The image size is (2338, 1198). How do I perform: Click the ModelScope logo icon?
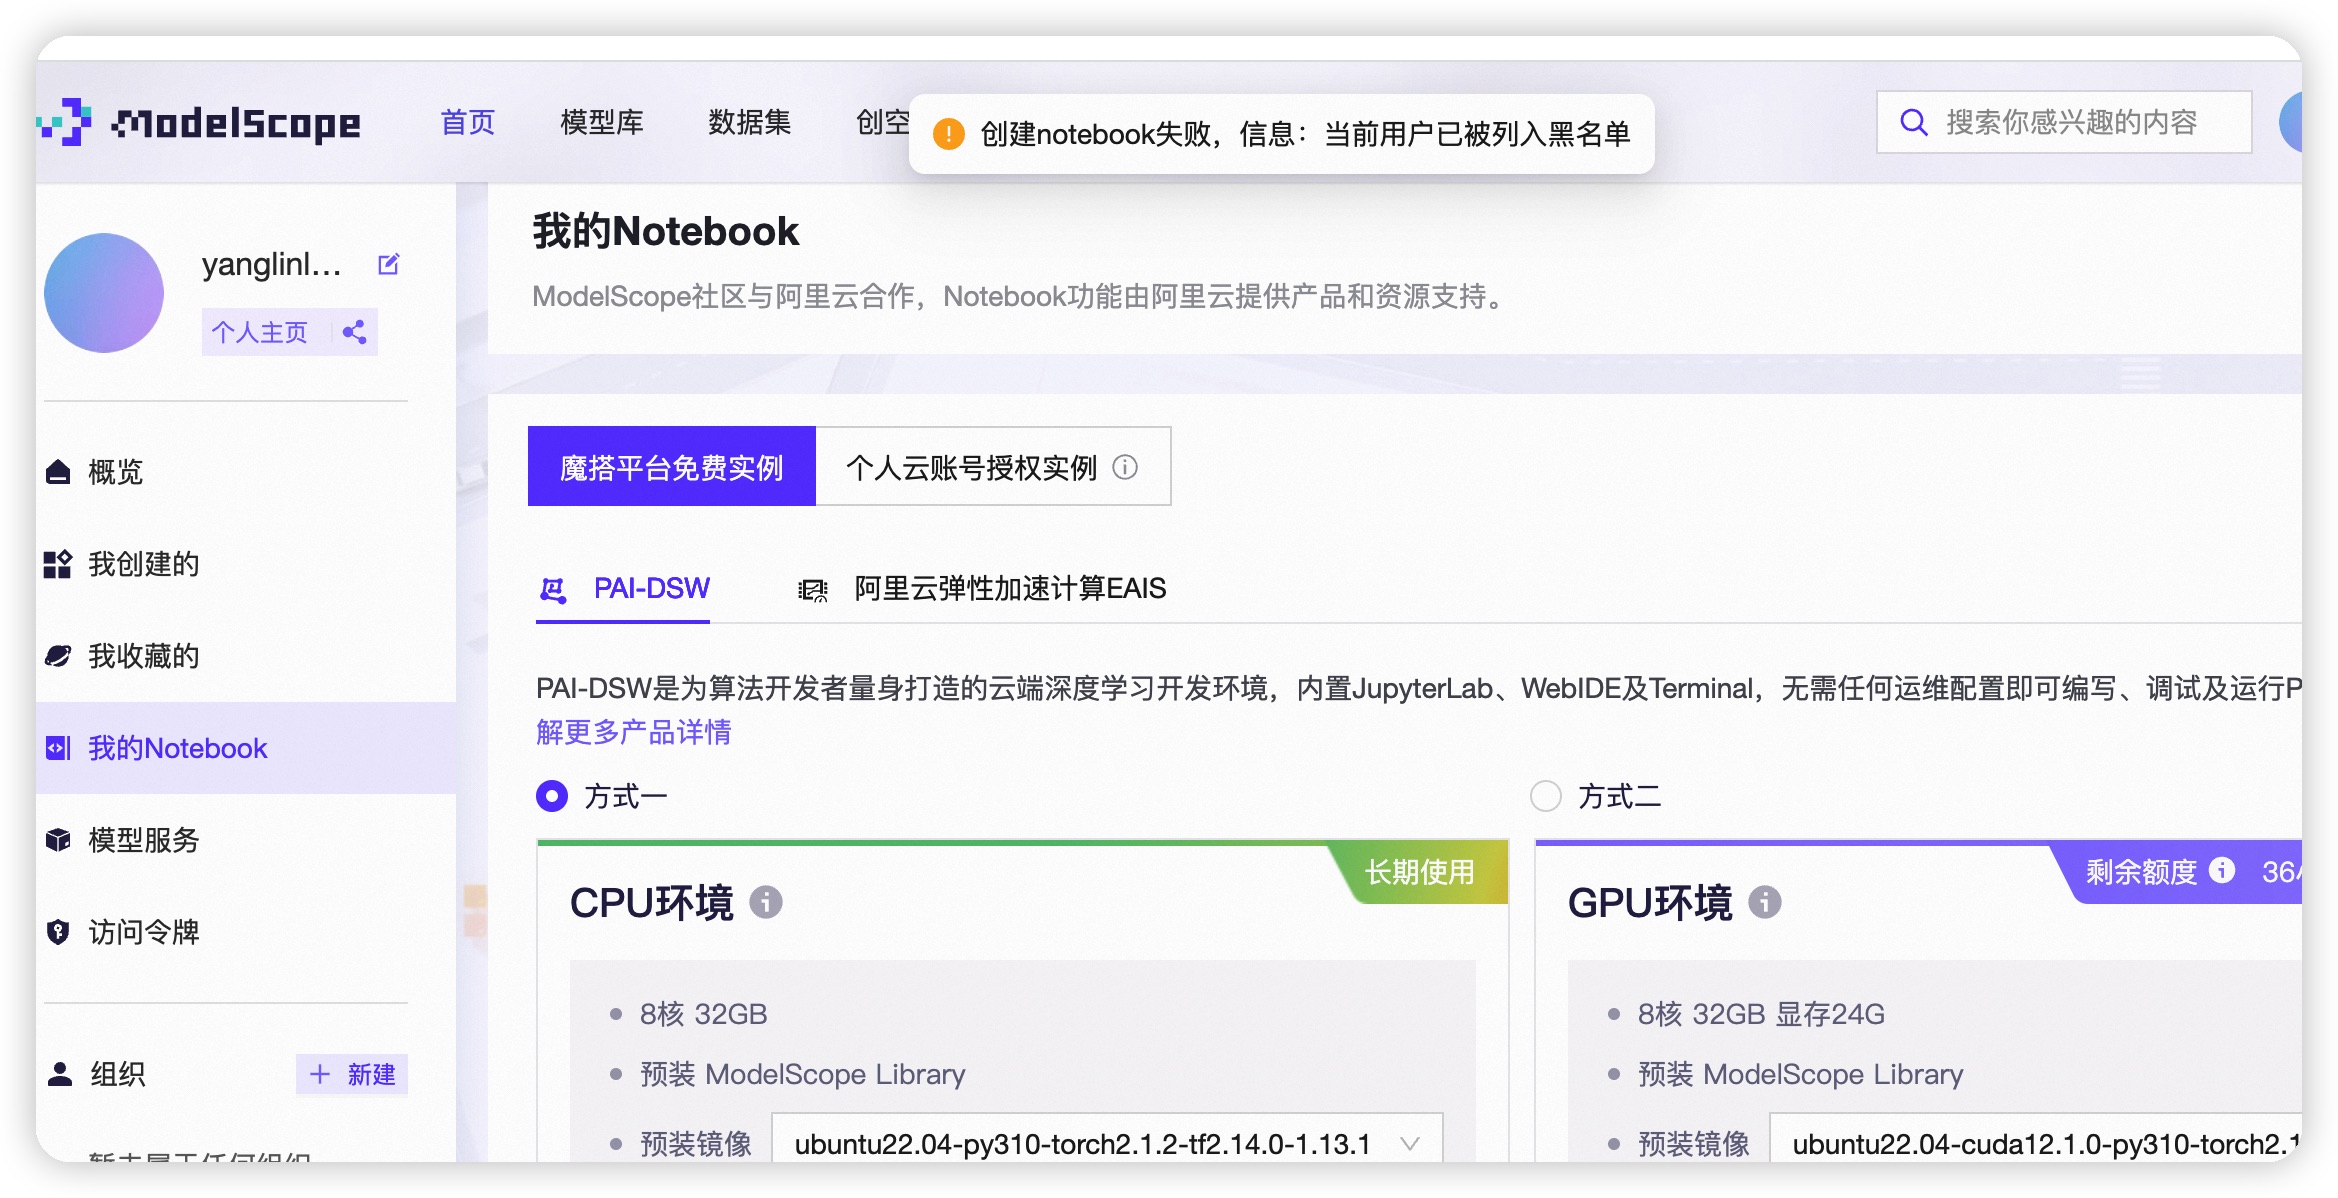[66, 122]
